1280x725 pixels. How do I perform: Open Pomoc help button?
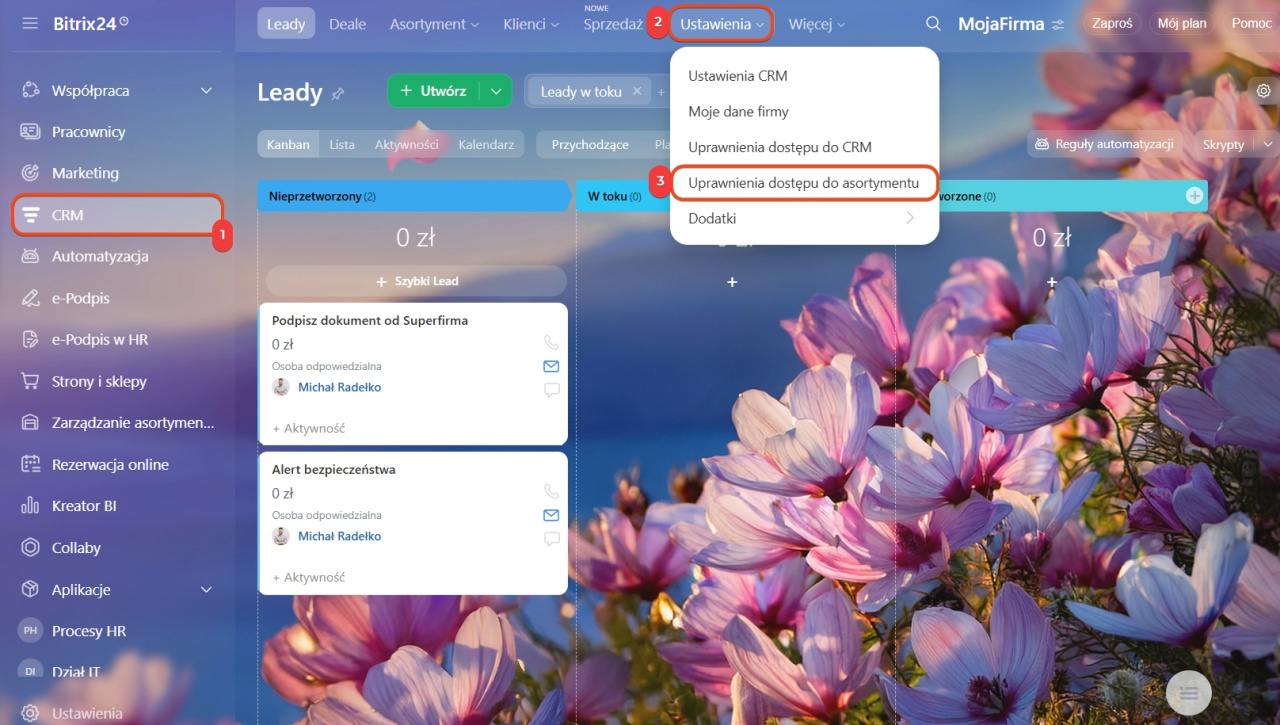(x=1251, y=24)
